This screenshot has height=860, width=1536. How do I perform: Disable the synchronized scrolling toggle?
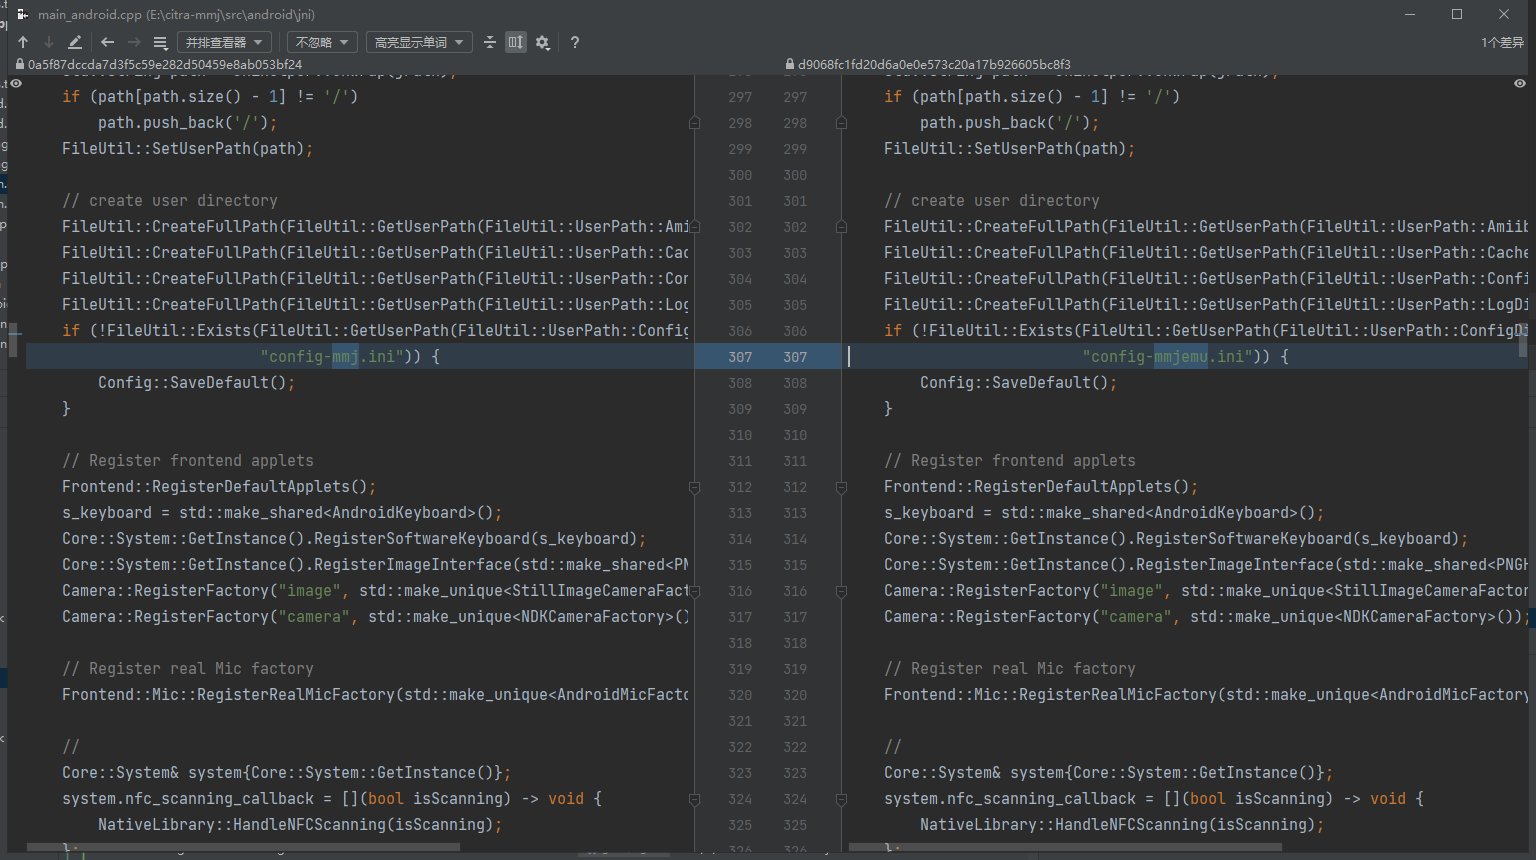(515, 42)
